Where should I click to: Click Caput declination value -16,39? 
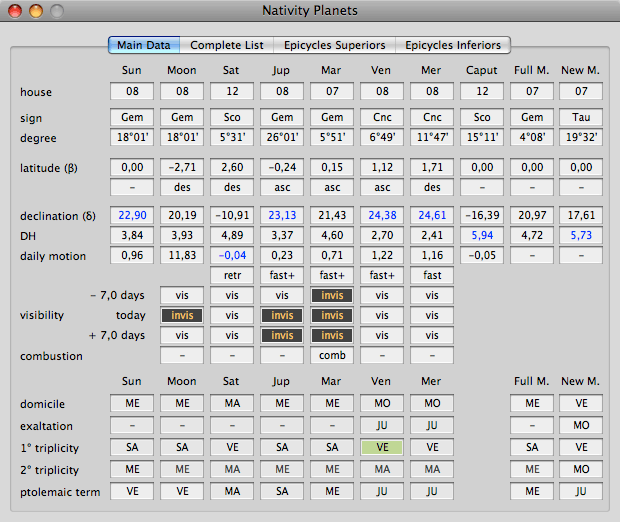tap(482, 216)
